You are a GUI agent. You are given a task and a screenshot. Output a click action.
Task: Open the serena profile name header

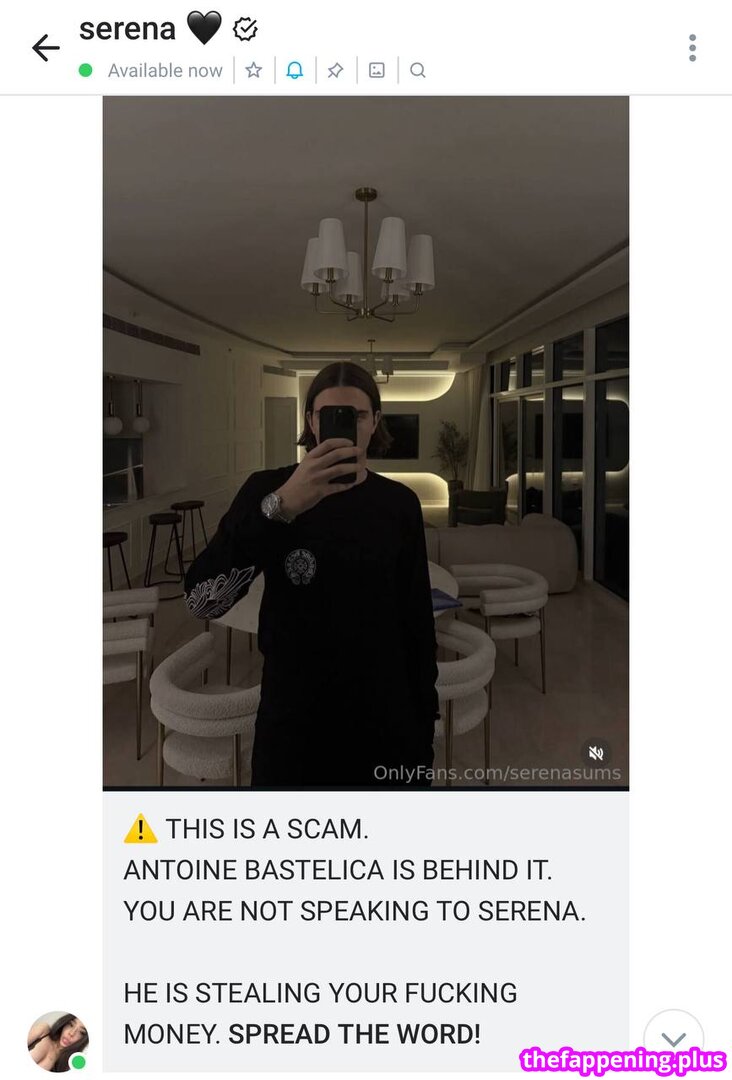127,29
